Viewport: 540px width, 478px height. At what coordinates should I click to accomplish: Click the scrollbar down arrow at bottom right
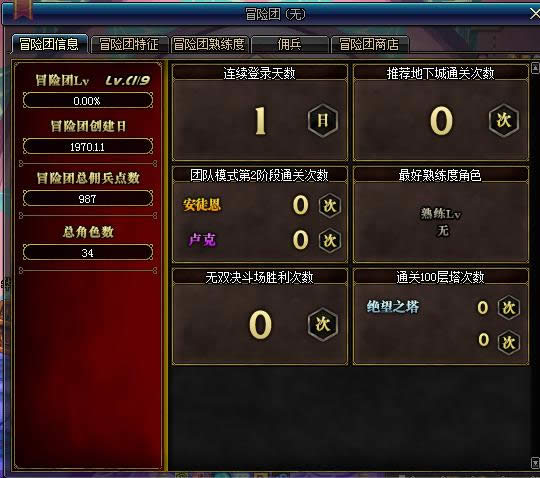pos(535,463)
